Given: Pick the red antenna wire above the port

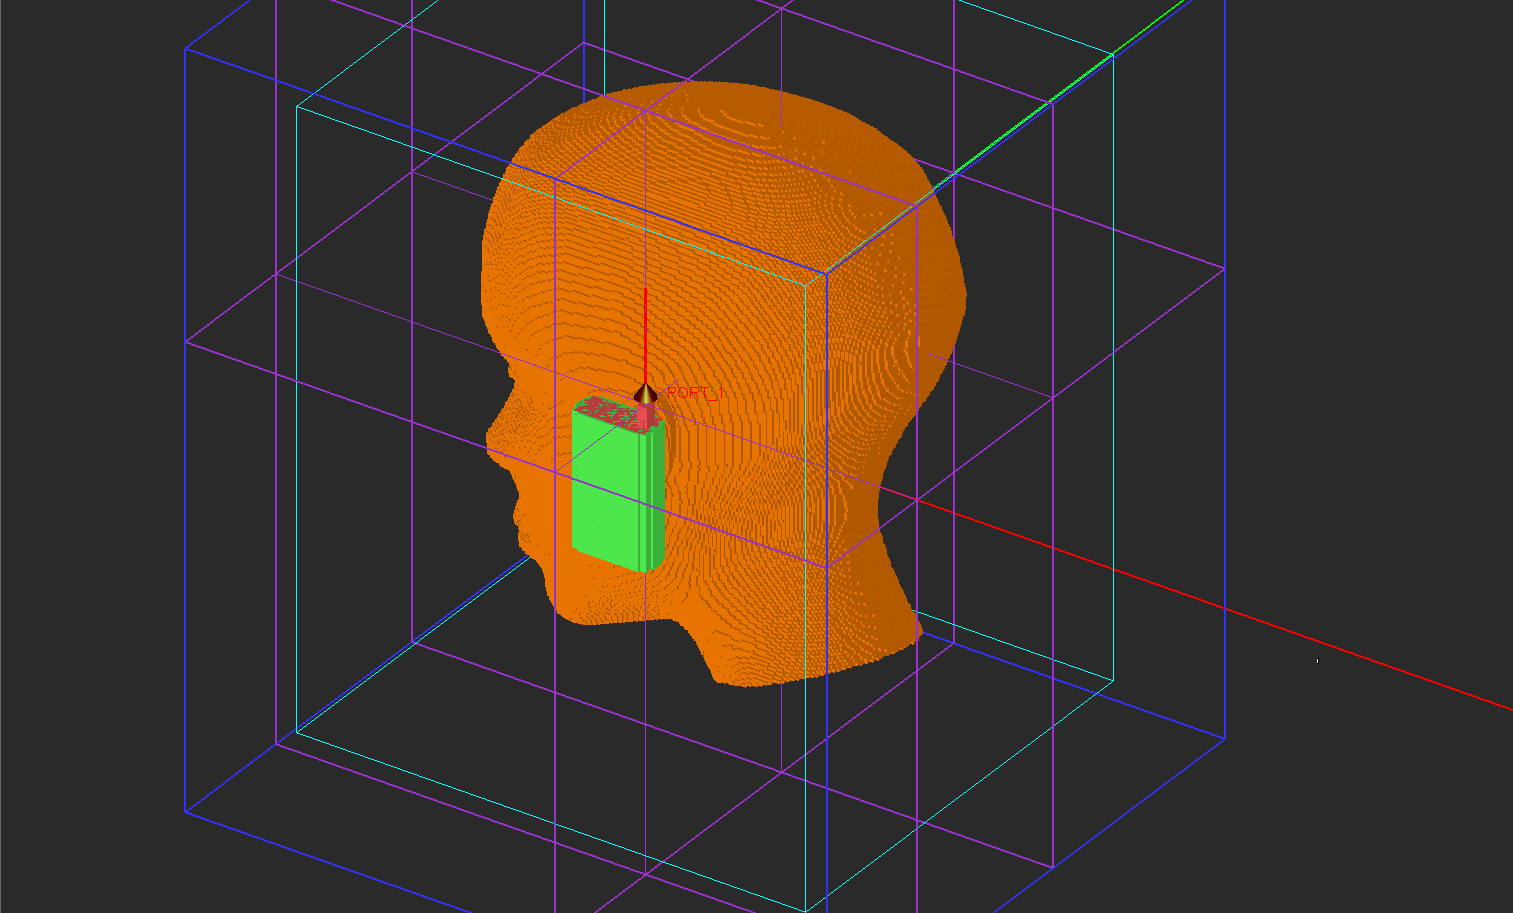Looking at the screenshot, I should pyautogui.click(x=645, y=336).
